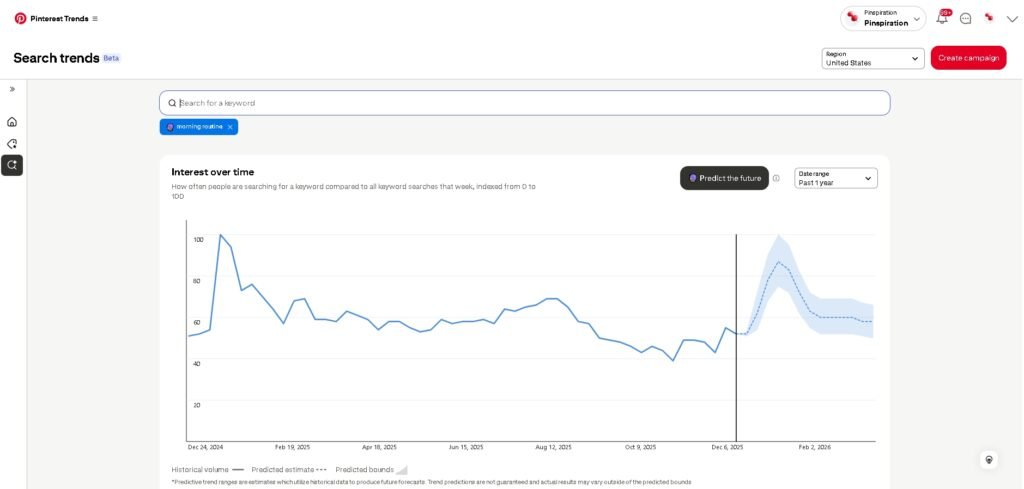
Task: Select the search trends sidebar icon
Action: click(12, 165)
